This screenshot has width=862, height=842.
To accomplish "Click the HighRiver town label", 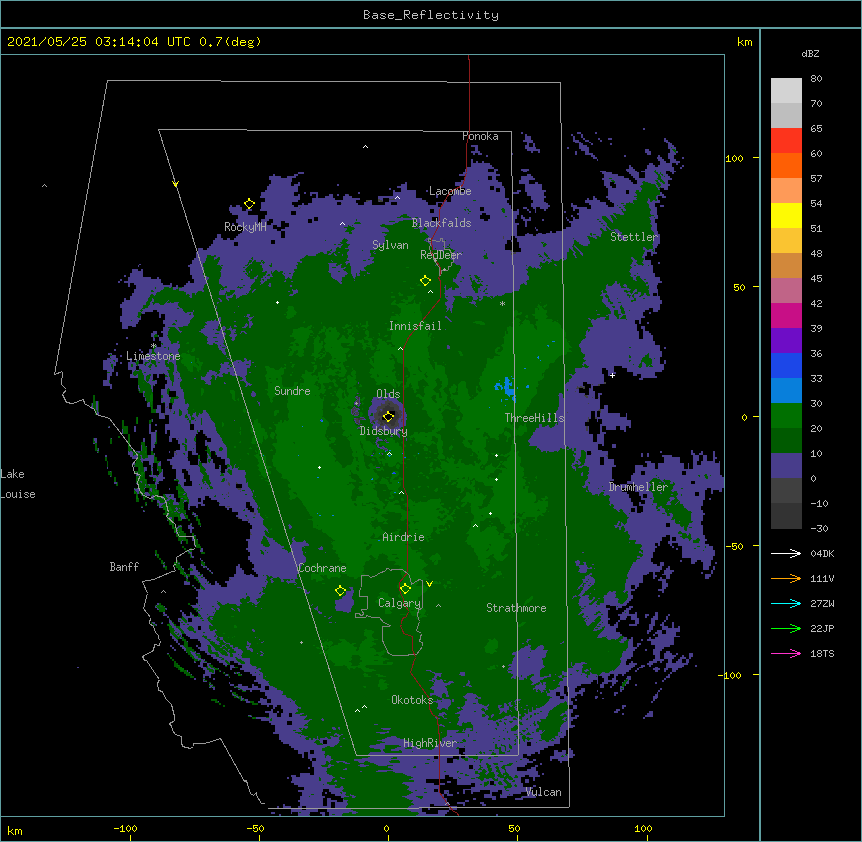I will coord(430,743).
